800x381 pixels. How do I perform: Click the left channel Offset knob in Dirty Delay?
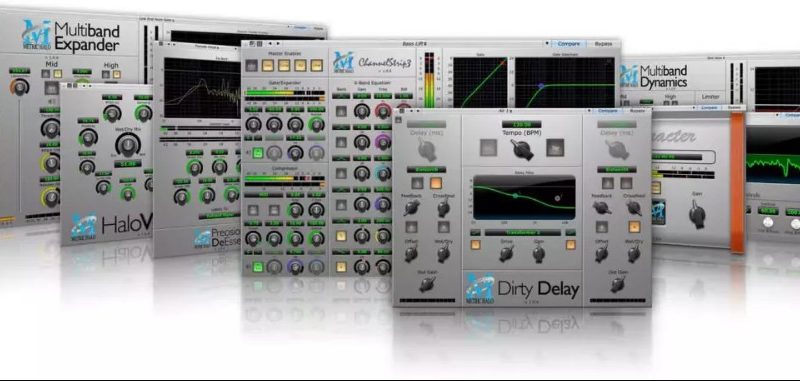tap(411, 253)
